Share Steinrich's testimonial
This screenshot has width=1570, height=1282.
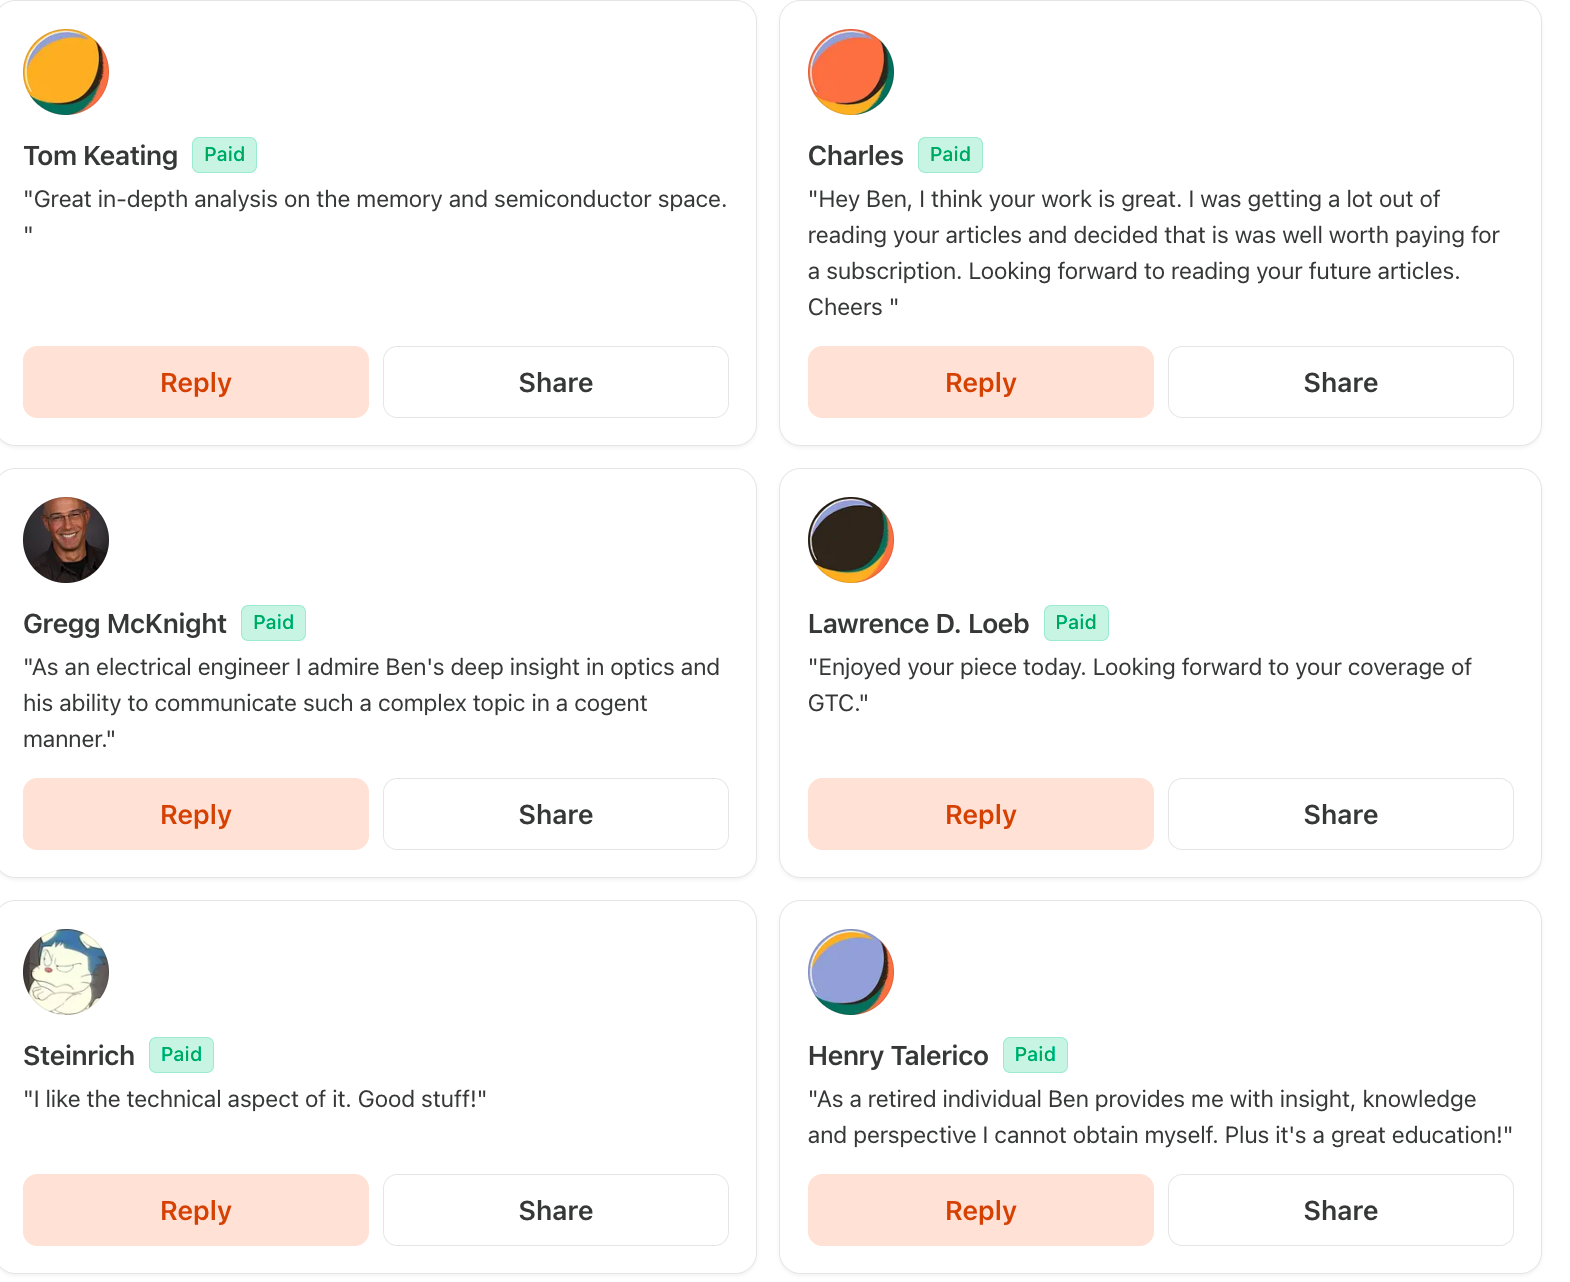pyautogui.click(x=556, y=1210)
